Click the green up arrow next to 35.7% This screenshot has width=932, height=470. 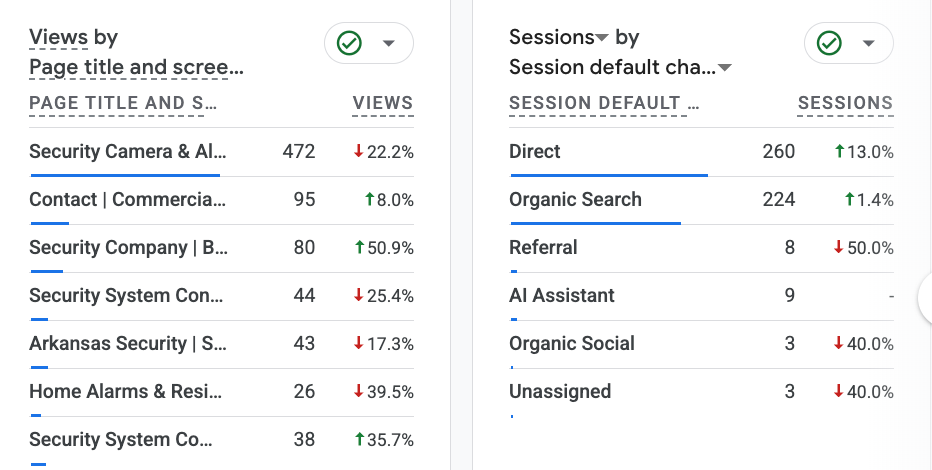coord(359,439)
